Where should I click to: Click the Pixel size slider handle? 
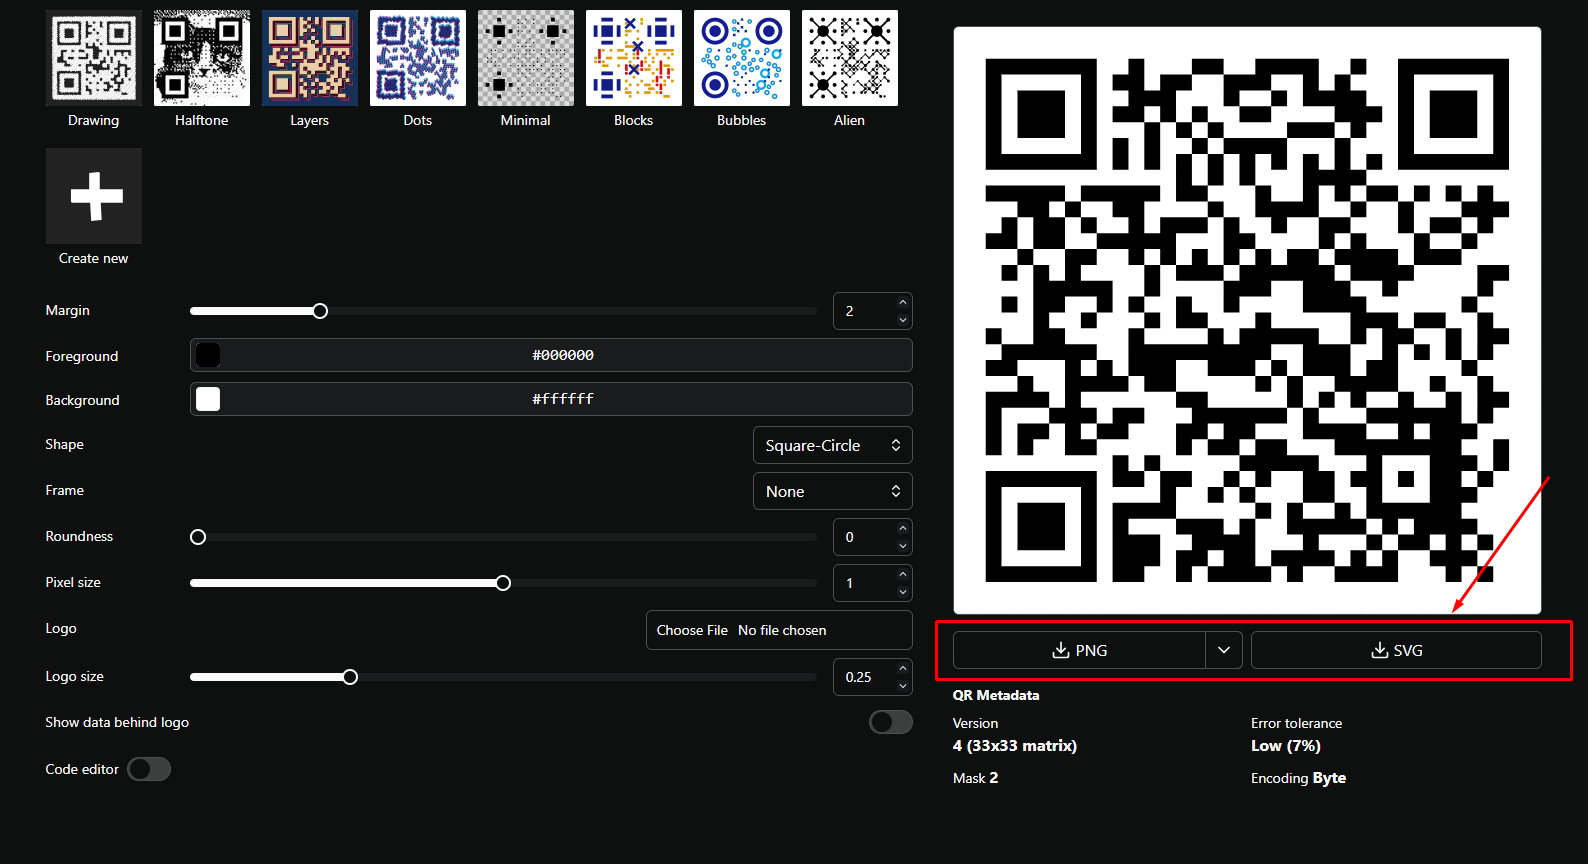click(503, 583)
